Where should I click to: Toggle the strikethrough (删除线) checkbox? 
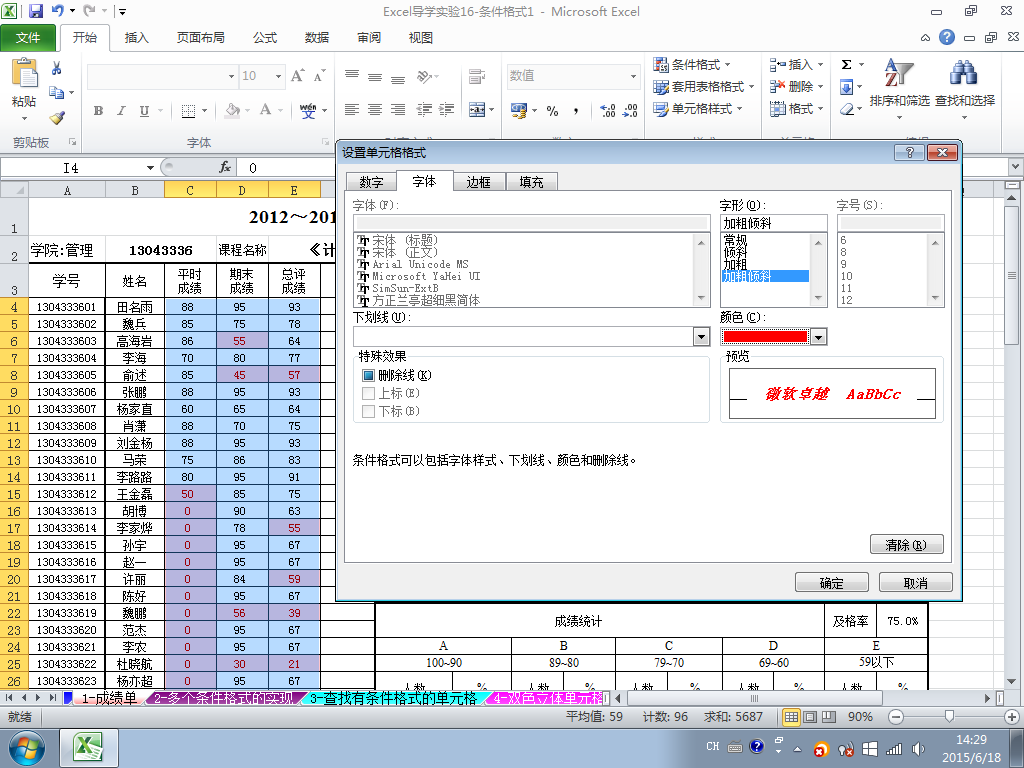pyautogui.click(x=369, y=375)
